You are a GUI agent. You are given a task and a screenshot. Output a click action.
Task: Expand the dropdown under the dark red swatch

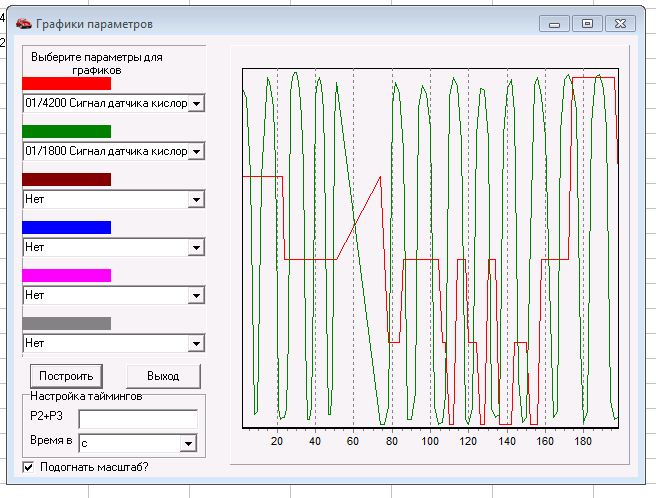point(196,199)
